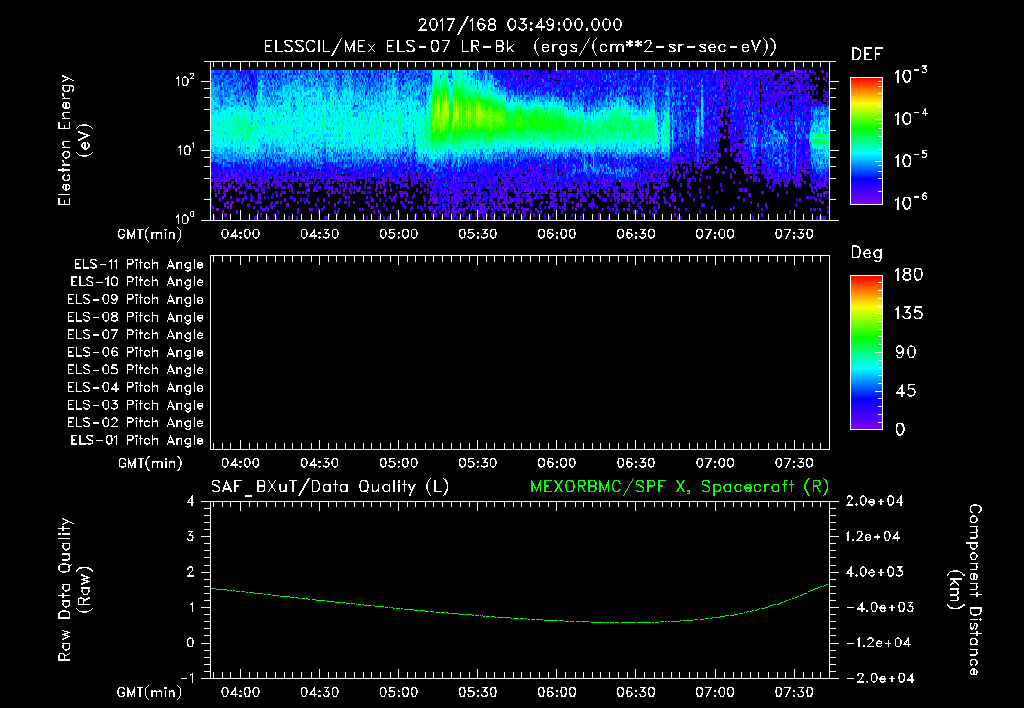
Task: Select the ELS-07 Pitch Angle row label
Action: pos(135,334)
